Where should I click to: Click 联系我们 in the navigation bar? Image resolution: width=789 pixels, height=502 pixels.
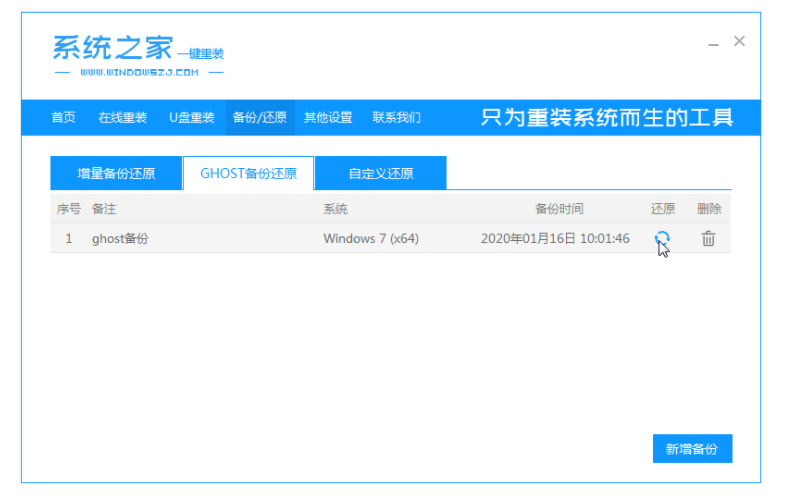(396, 118)
